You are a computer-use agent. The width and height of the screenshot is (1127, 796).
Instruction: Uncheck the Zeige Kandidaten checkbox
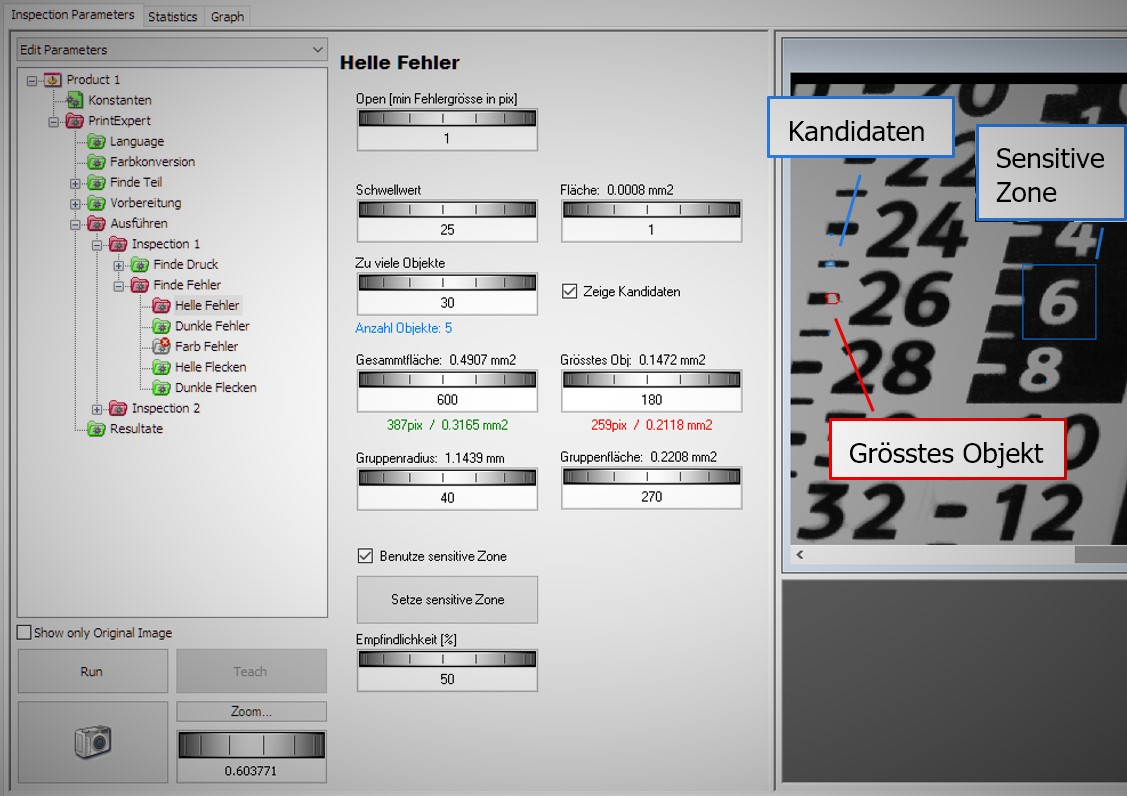(x=570, y=292)
